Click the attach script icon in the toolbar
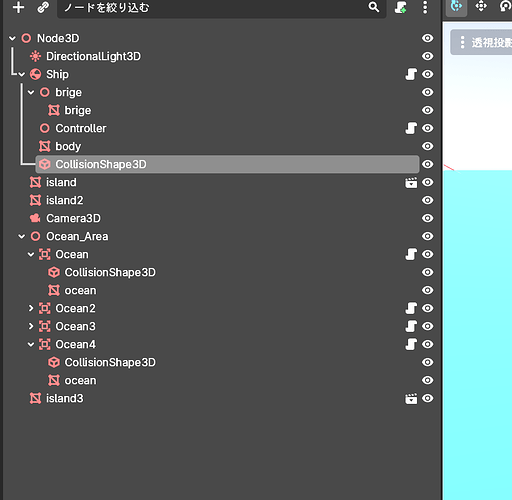The height and width of the screenshot is (500, 512). (400, 7)
